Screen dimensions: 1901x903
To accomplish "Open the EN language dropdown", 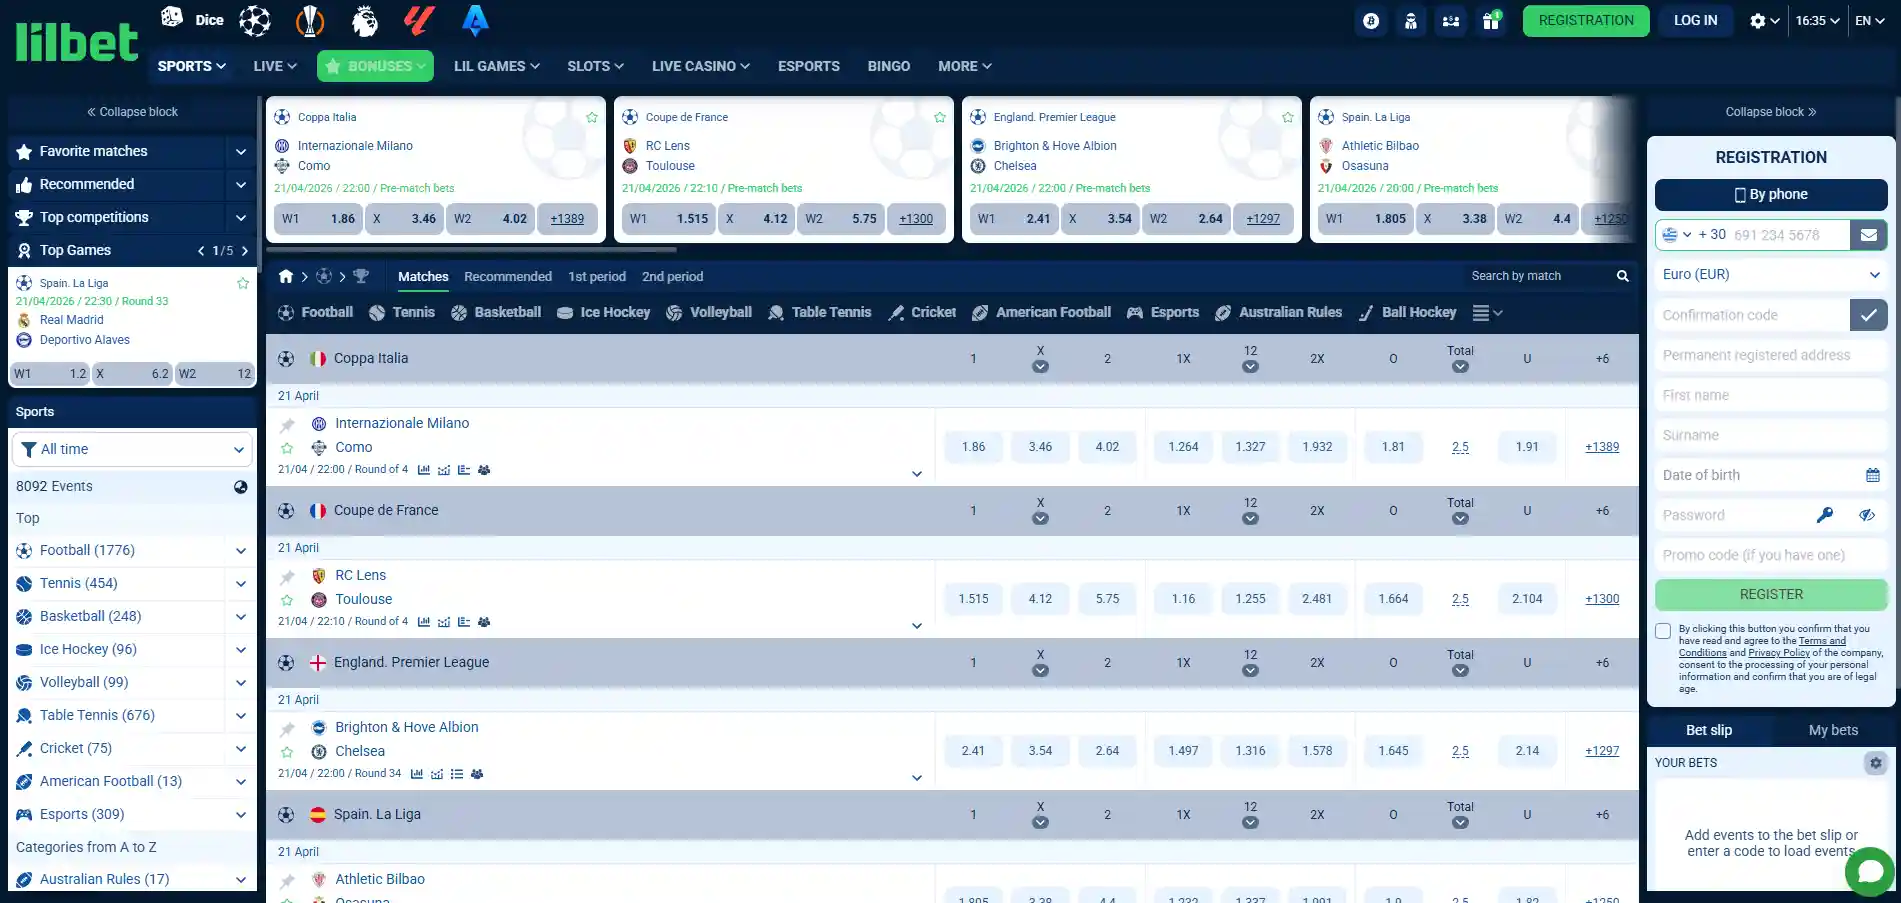I will 1870,21.
